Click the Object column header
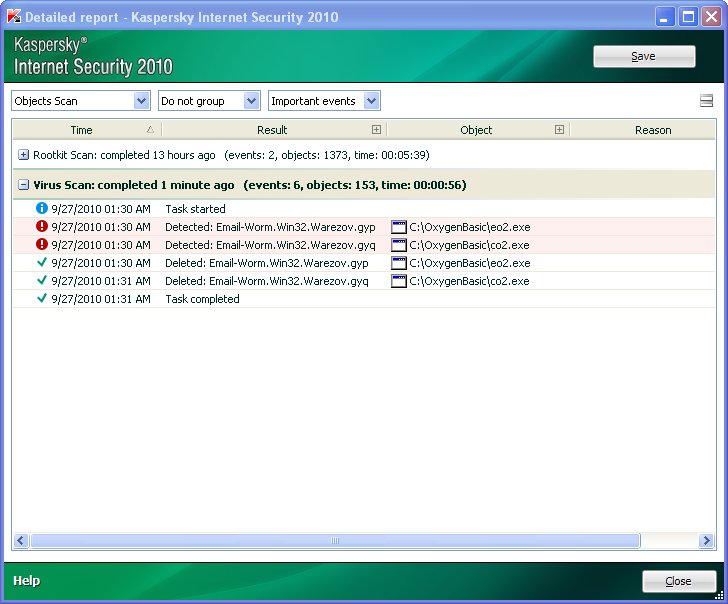Viewport: 728px width, 604px height. [x=476, y=130]
